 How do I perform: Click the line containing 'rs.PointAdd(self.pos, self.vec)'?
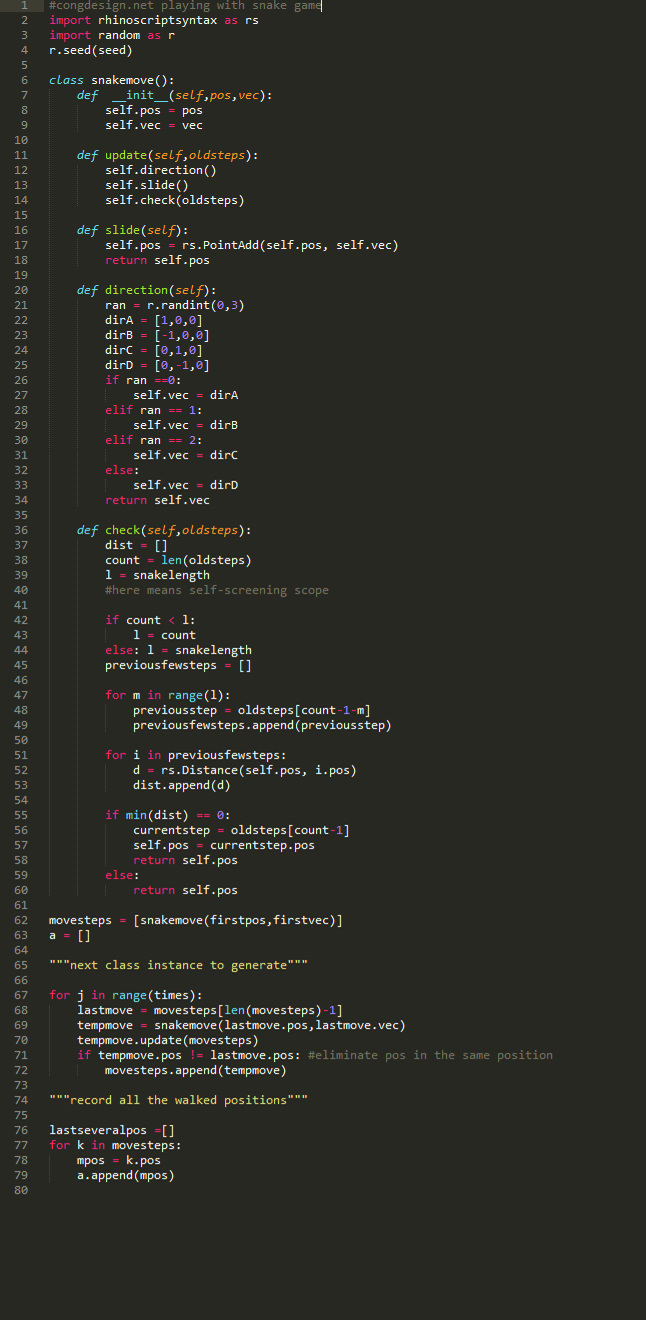coord(252,245)
